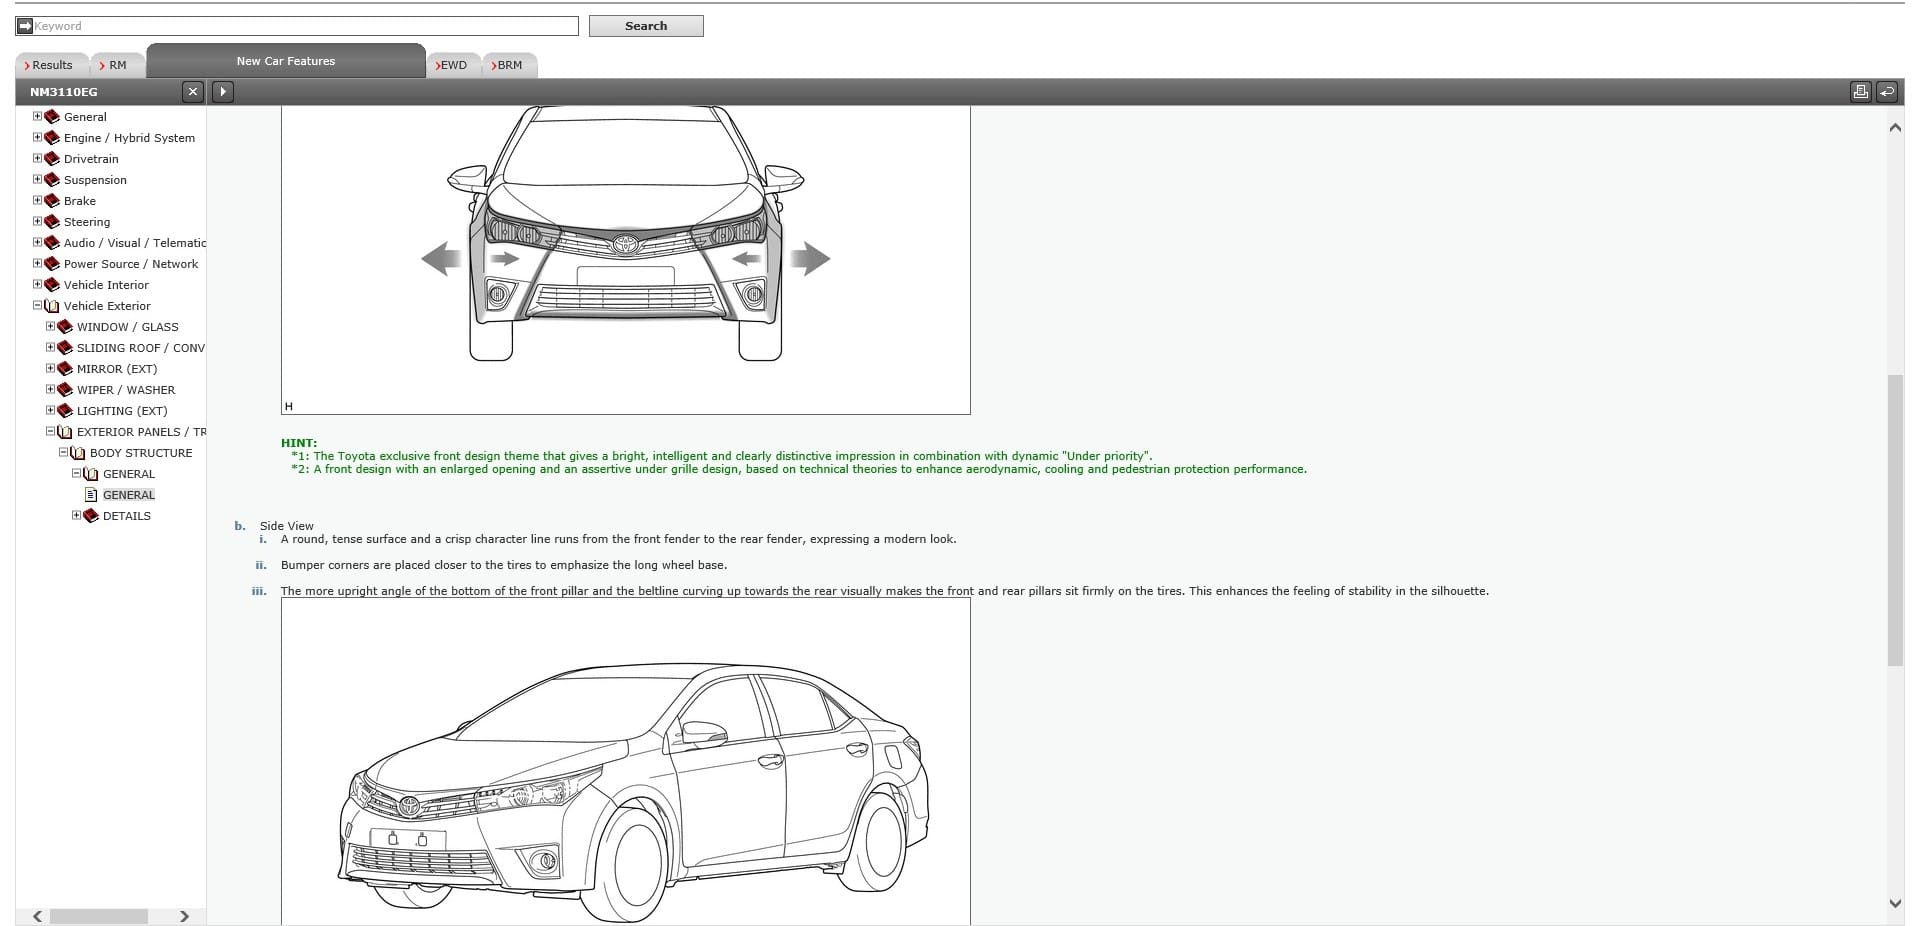Open the Results tab

[x=48, y=64]
